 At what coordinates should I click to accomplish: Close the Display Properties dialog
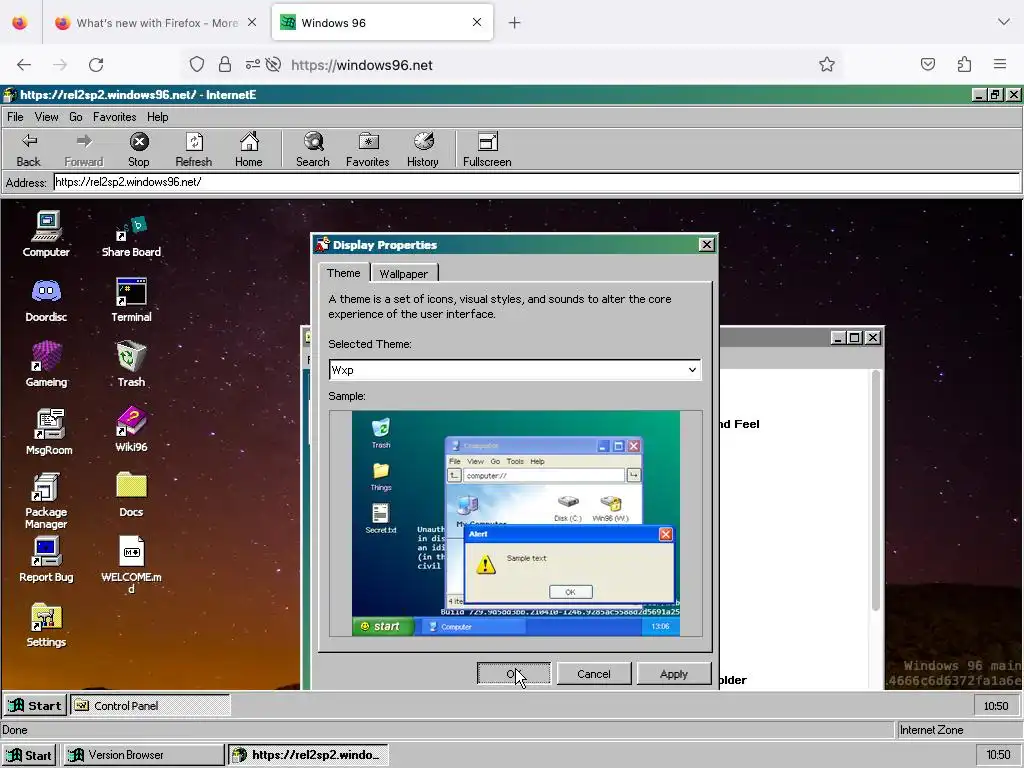(706, 244)
